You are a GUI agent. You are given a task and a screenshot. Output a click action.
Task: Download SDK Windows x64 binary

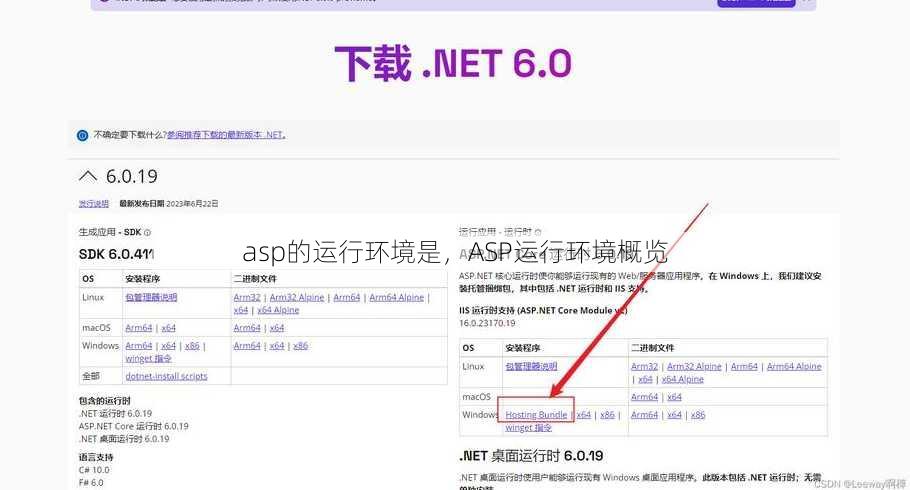277,346
